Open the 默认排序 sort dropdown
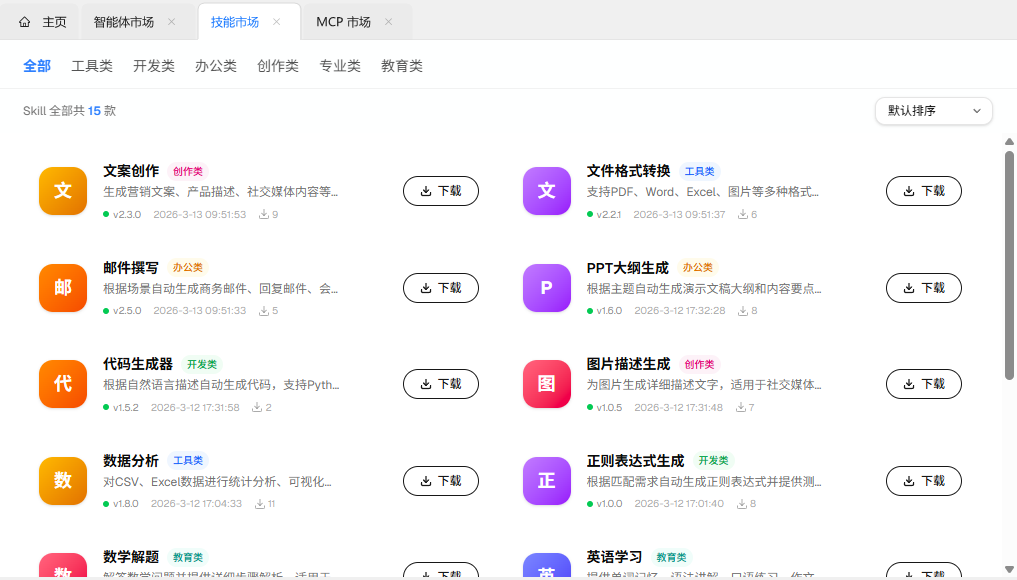1017x580 pixels. pyautogui.click(x=933, y=111)
